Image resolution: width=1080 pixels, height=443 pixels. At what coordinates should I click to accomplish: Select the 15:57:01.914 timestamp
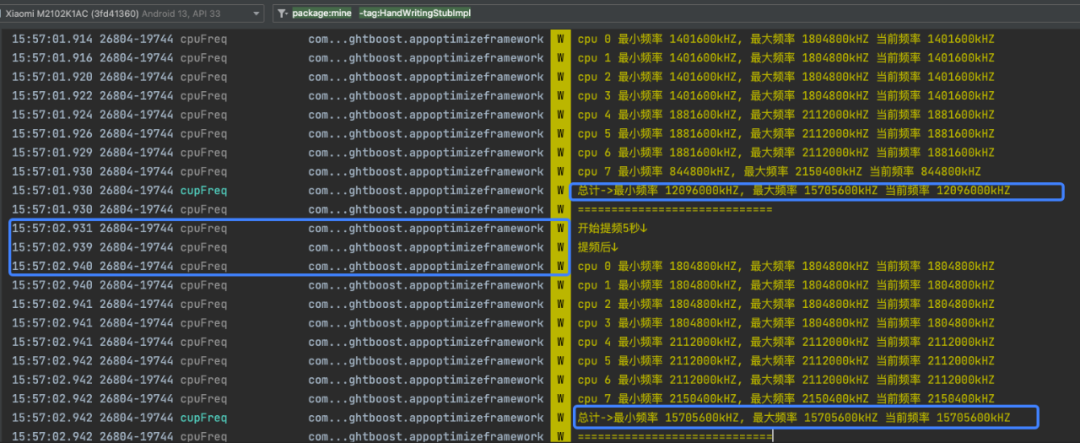pos(53,39)
